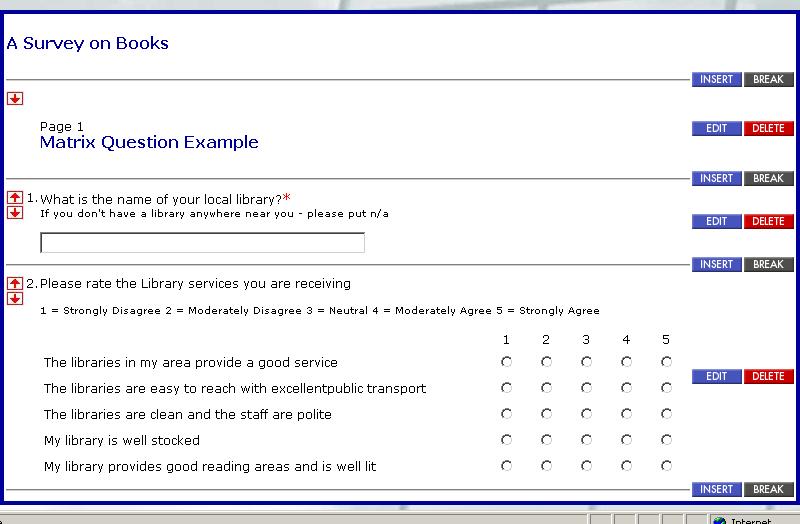This screenshot has height=524, width=800.
Task: Delete the Page 1 header section
Action: tap(768, 128)
